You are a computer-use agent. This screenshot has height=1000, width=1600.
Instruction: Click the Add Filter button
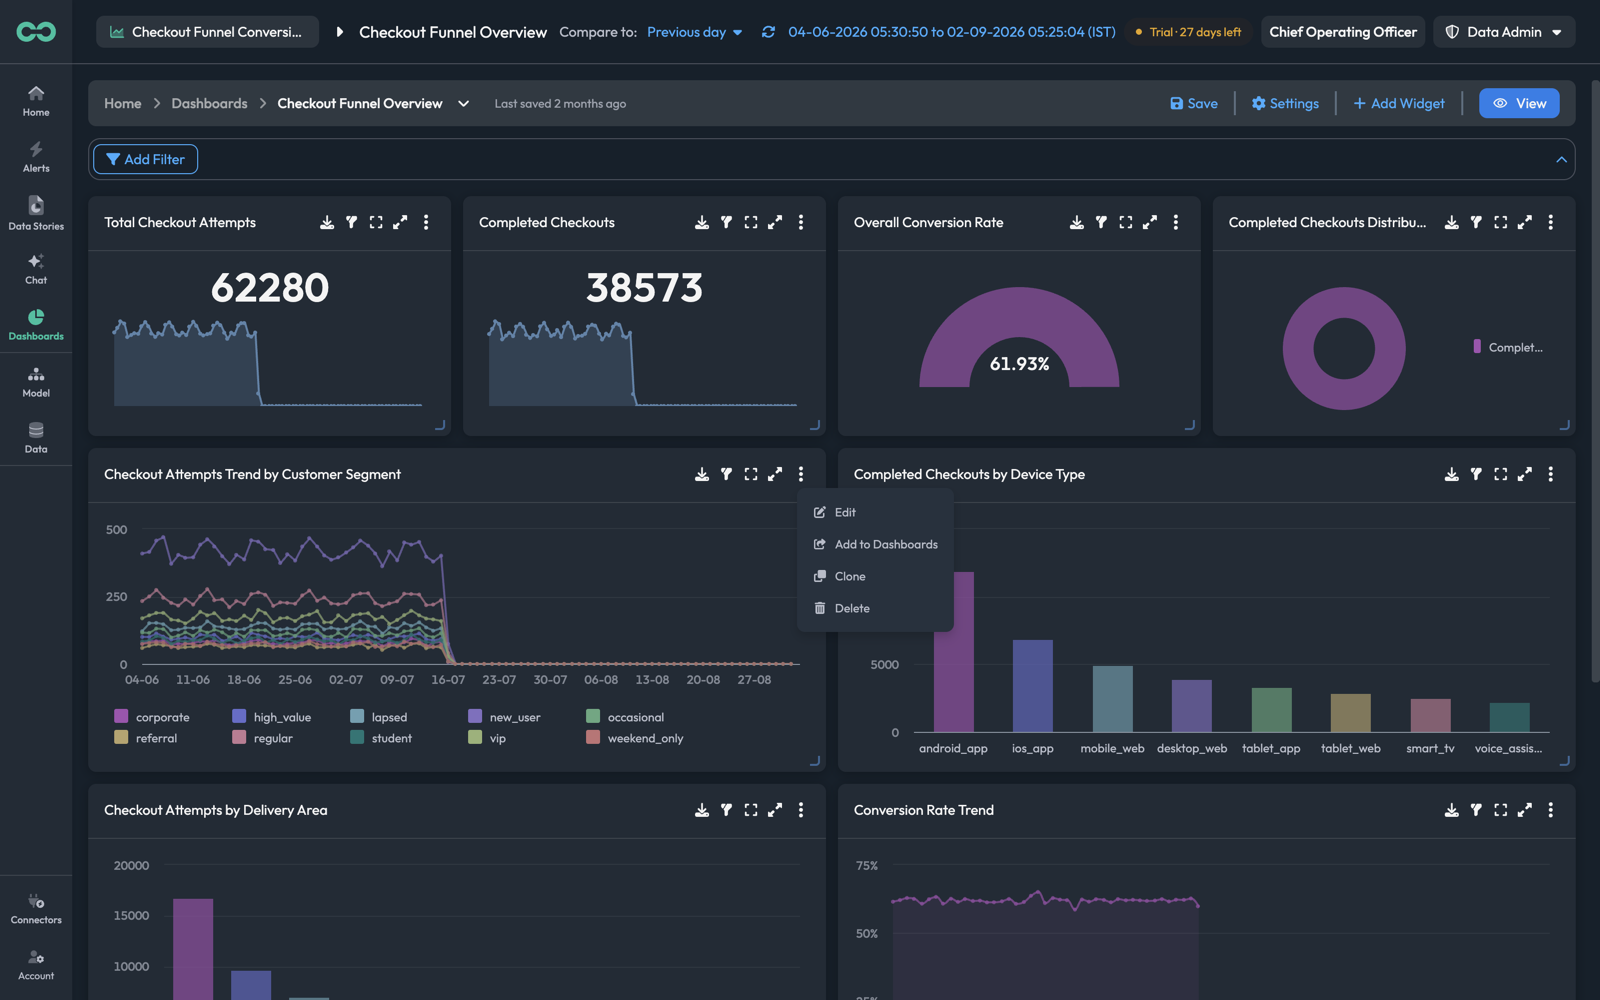pos(145,159)
